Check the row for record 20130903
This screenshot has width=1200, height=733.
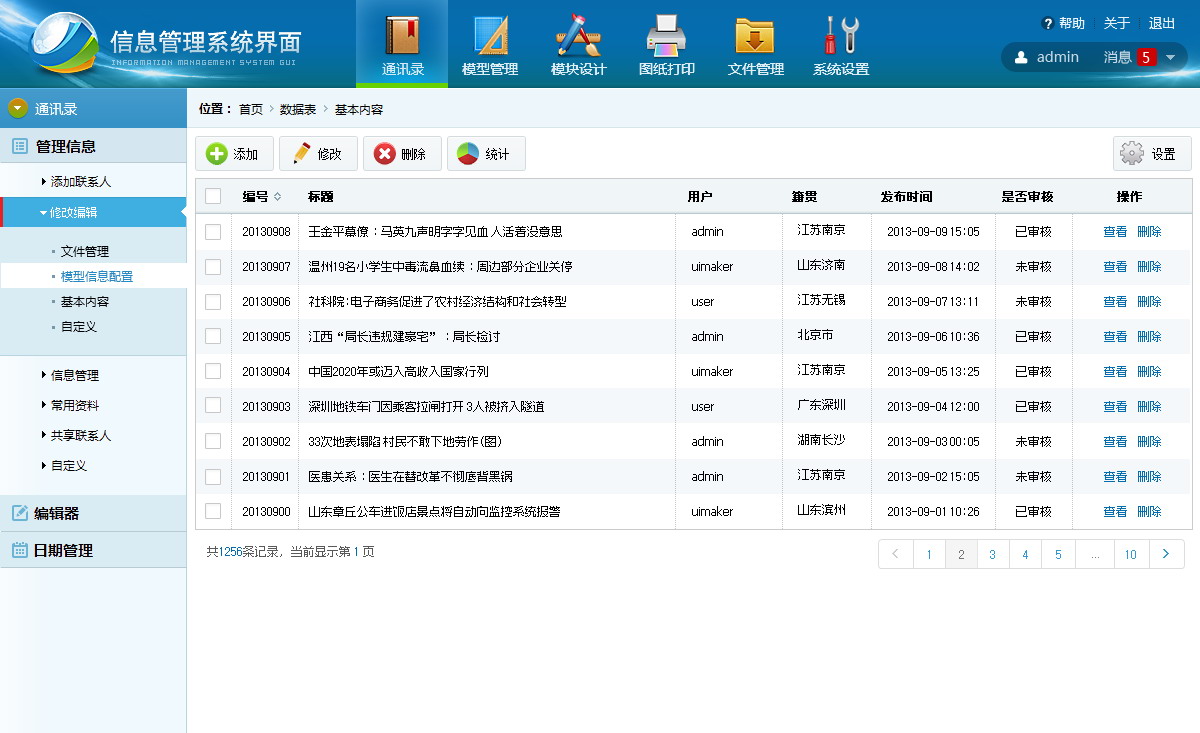pyautogui.click(x=213, y=406)
